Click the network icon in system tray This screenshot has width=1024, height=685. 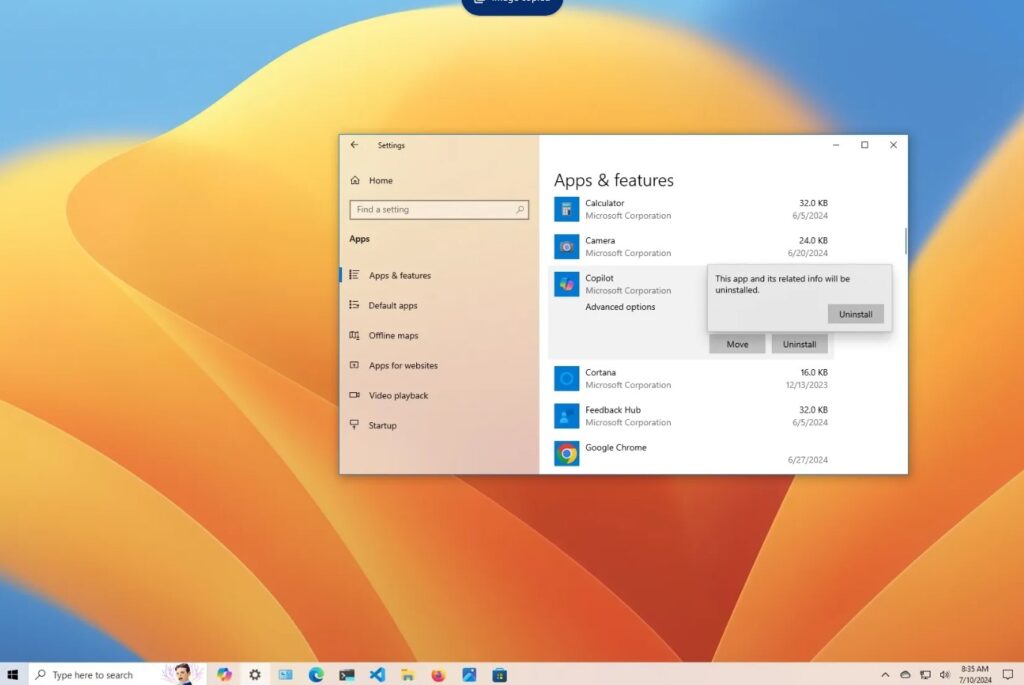[925, 675]
